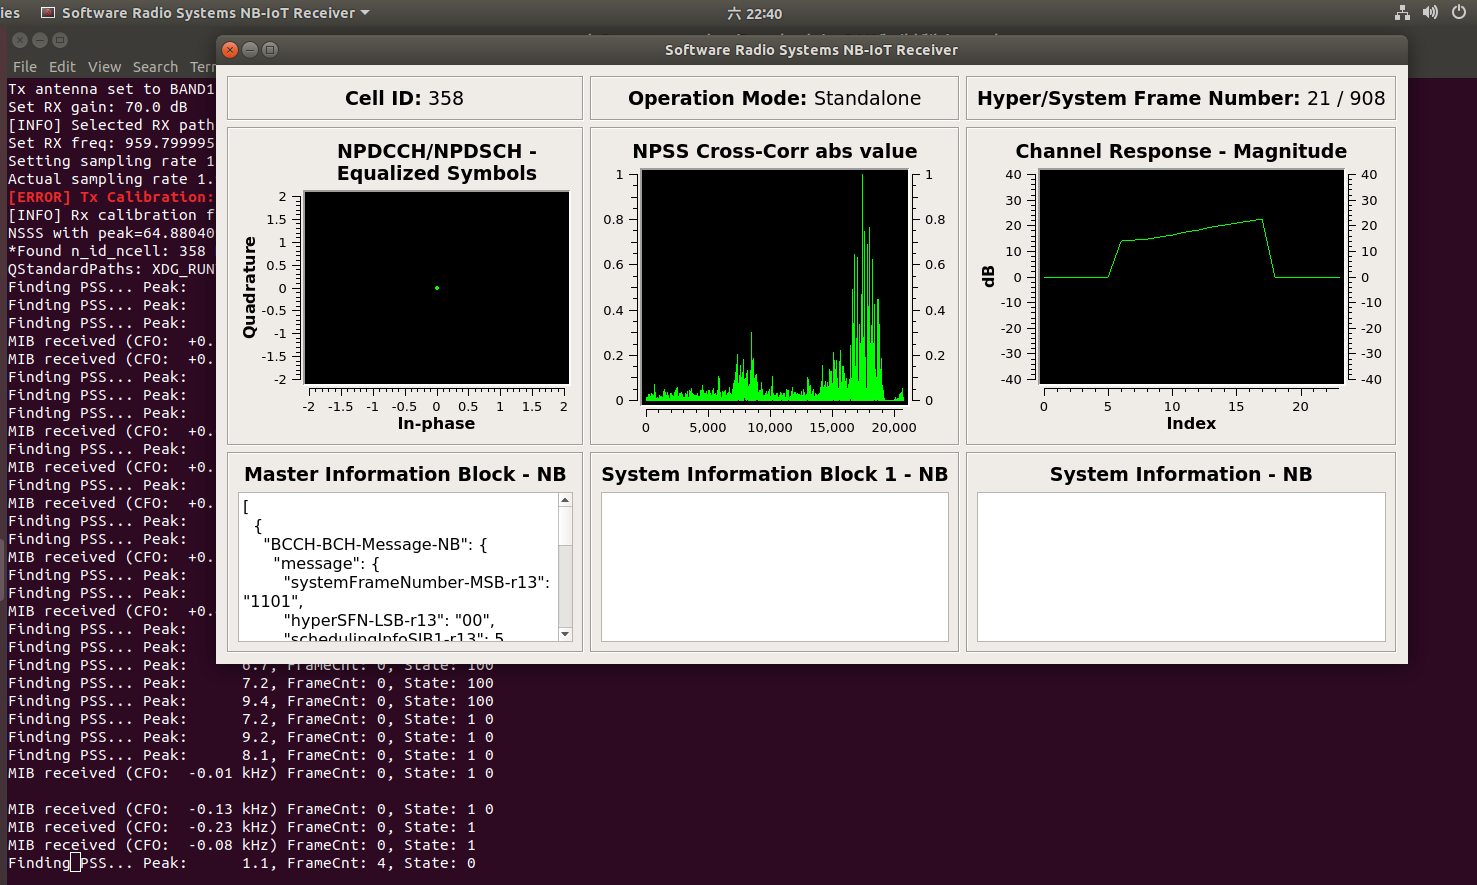The width and height of the screenshot is (1477, 885).
Task: Click the "BCCH-BCH-Message-NB" JSON line
Action: [x=376, y=544]
